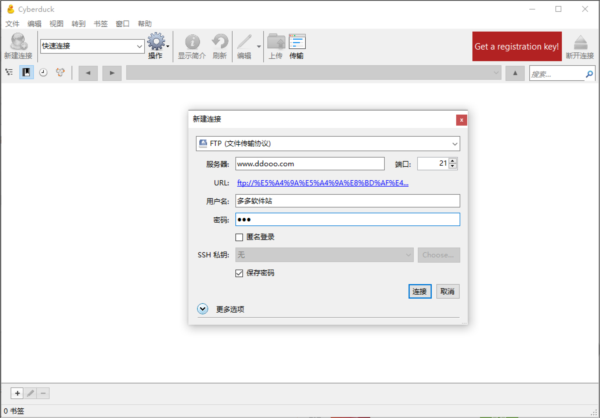The image size is (600, 418).
Task: Open the Edit (编辑) menu
Action: point(34,24)
